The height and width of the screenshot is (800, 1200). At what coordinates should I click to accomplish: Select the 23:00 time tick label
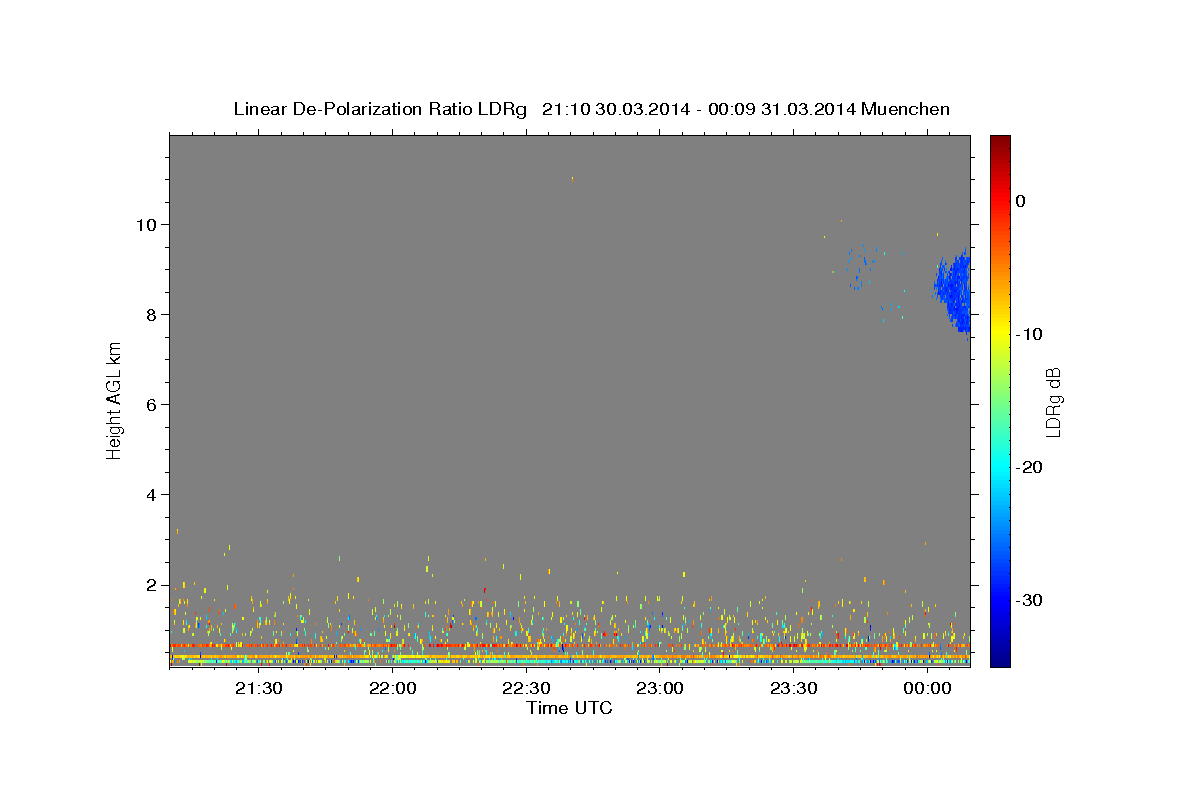click(x=660, y=688)
